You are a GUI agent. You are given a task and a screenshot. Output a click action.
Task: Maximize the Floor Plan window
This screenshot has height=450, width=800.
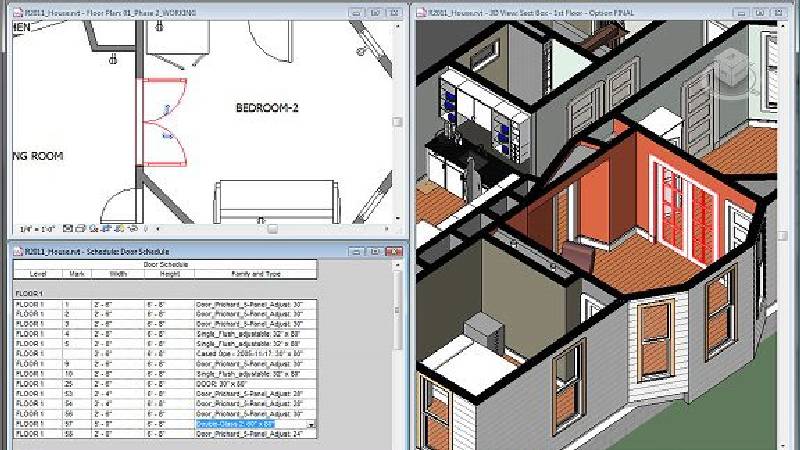click(x=375, y=12)
